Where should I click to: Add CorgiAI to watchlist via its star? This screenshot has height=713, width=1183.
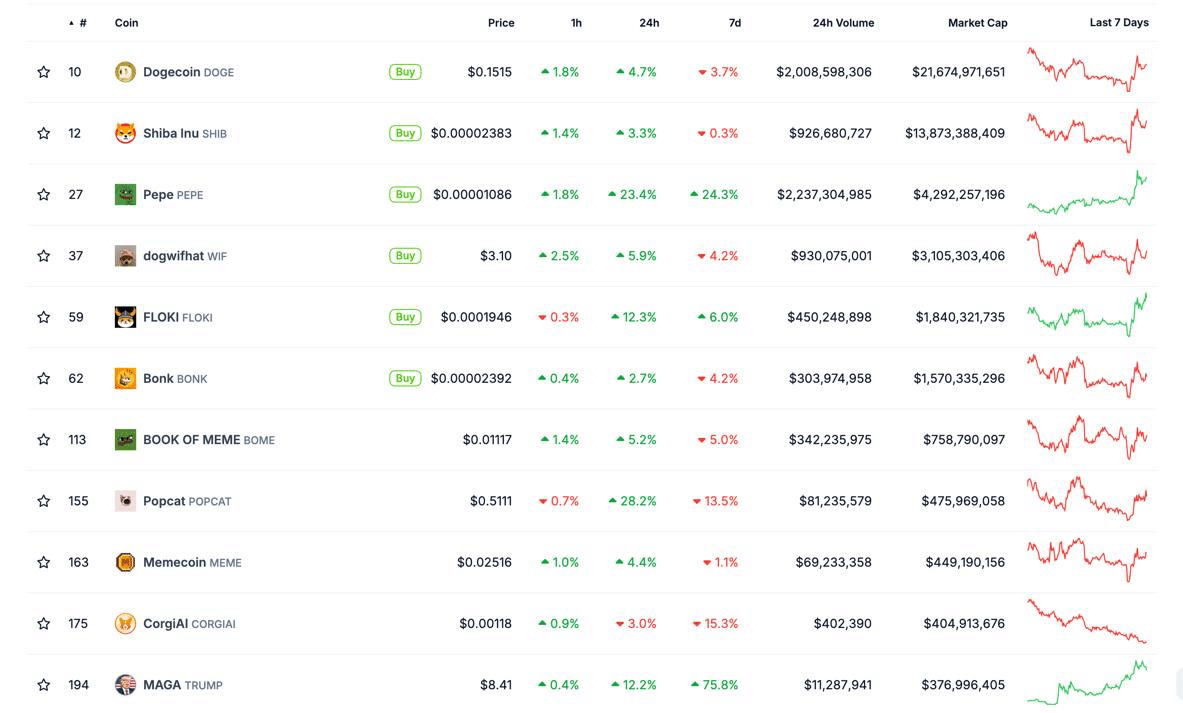[43, 623]
